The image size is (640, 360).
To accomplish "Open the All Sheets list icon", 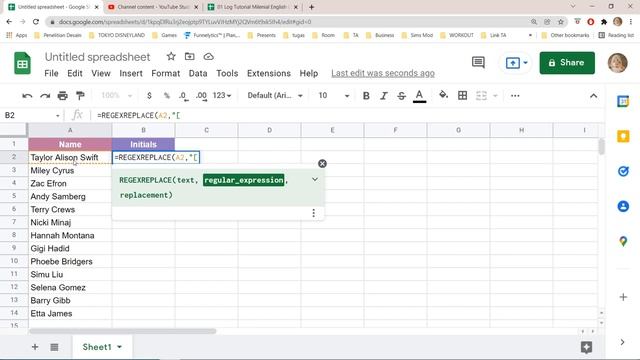I will (54, 347).
